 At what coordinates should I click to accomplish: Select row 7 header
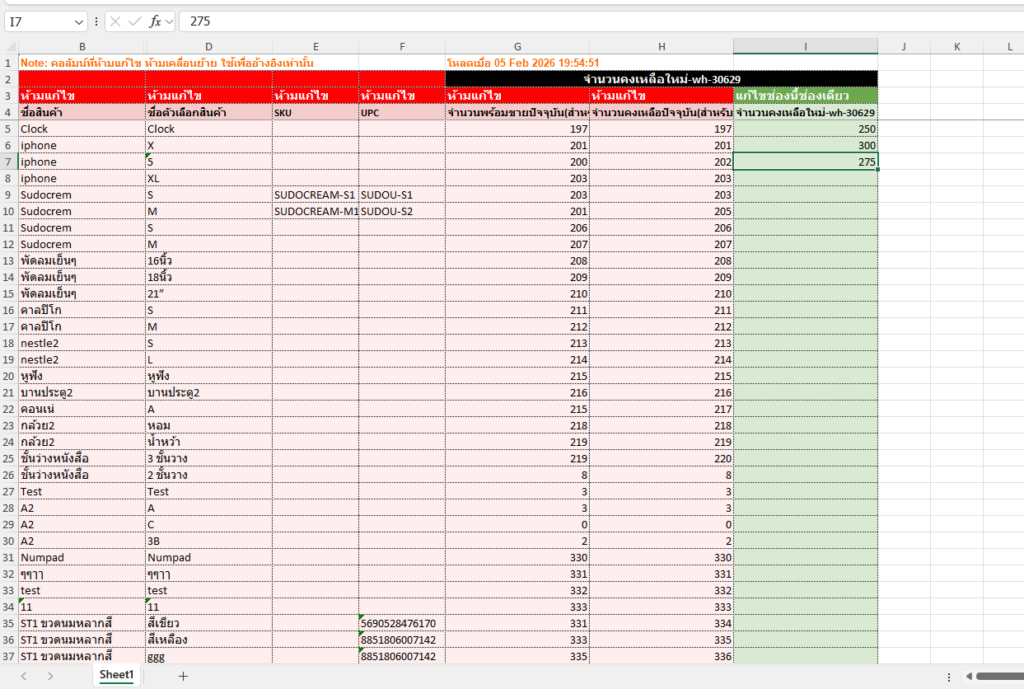(9, 162)
